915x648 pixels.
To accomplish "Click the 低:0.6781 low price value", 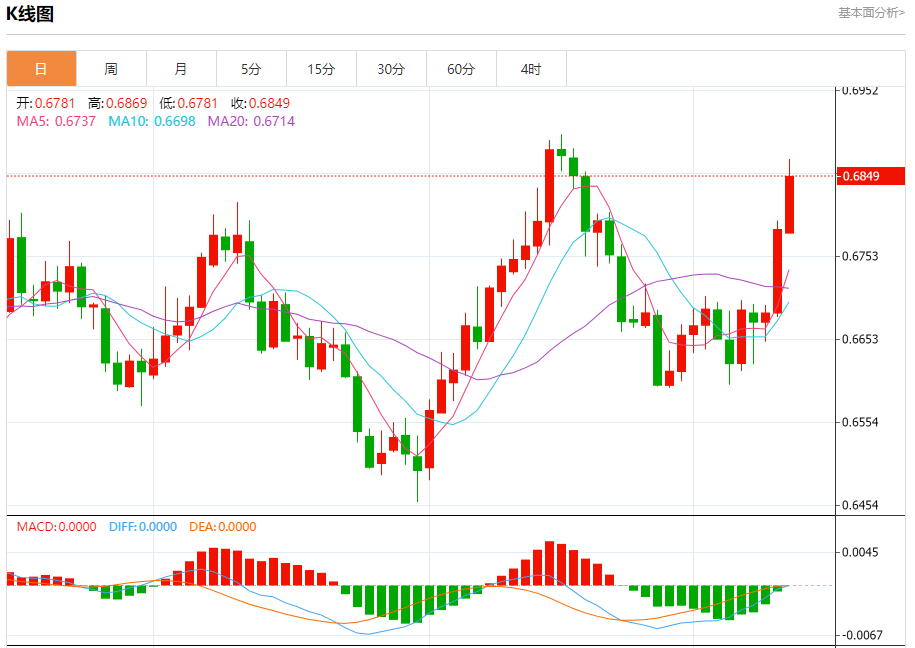I will (x=188, y=103).
